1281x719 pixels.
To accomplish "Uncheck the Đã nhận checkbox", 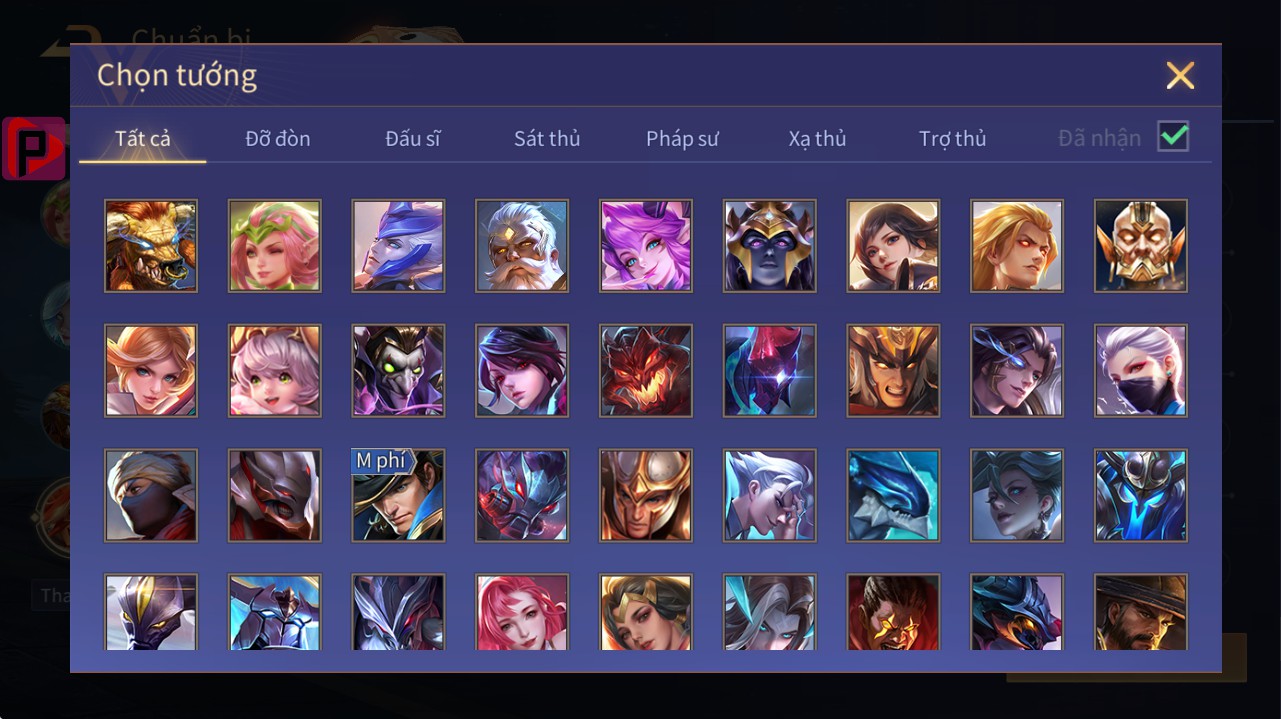I will [1173, 137].
